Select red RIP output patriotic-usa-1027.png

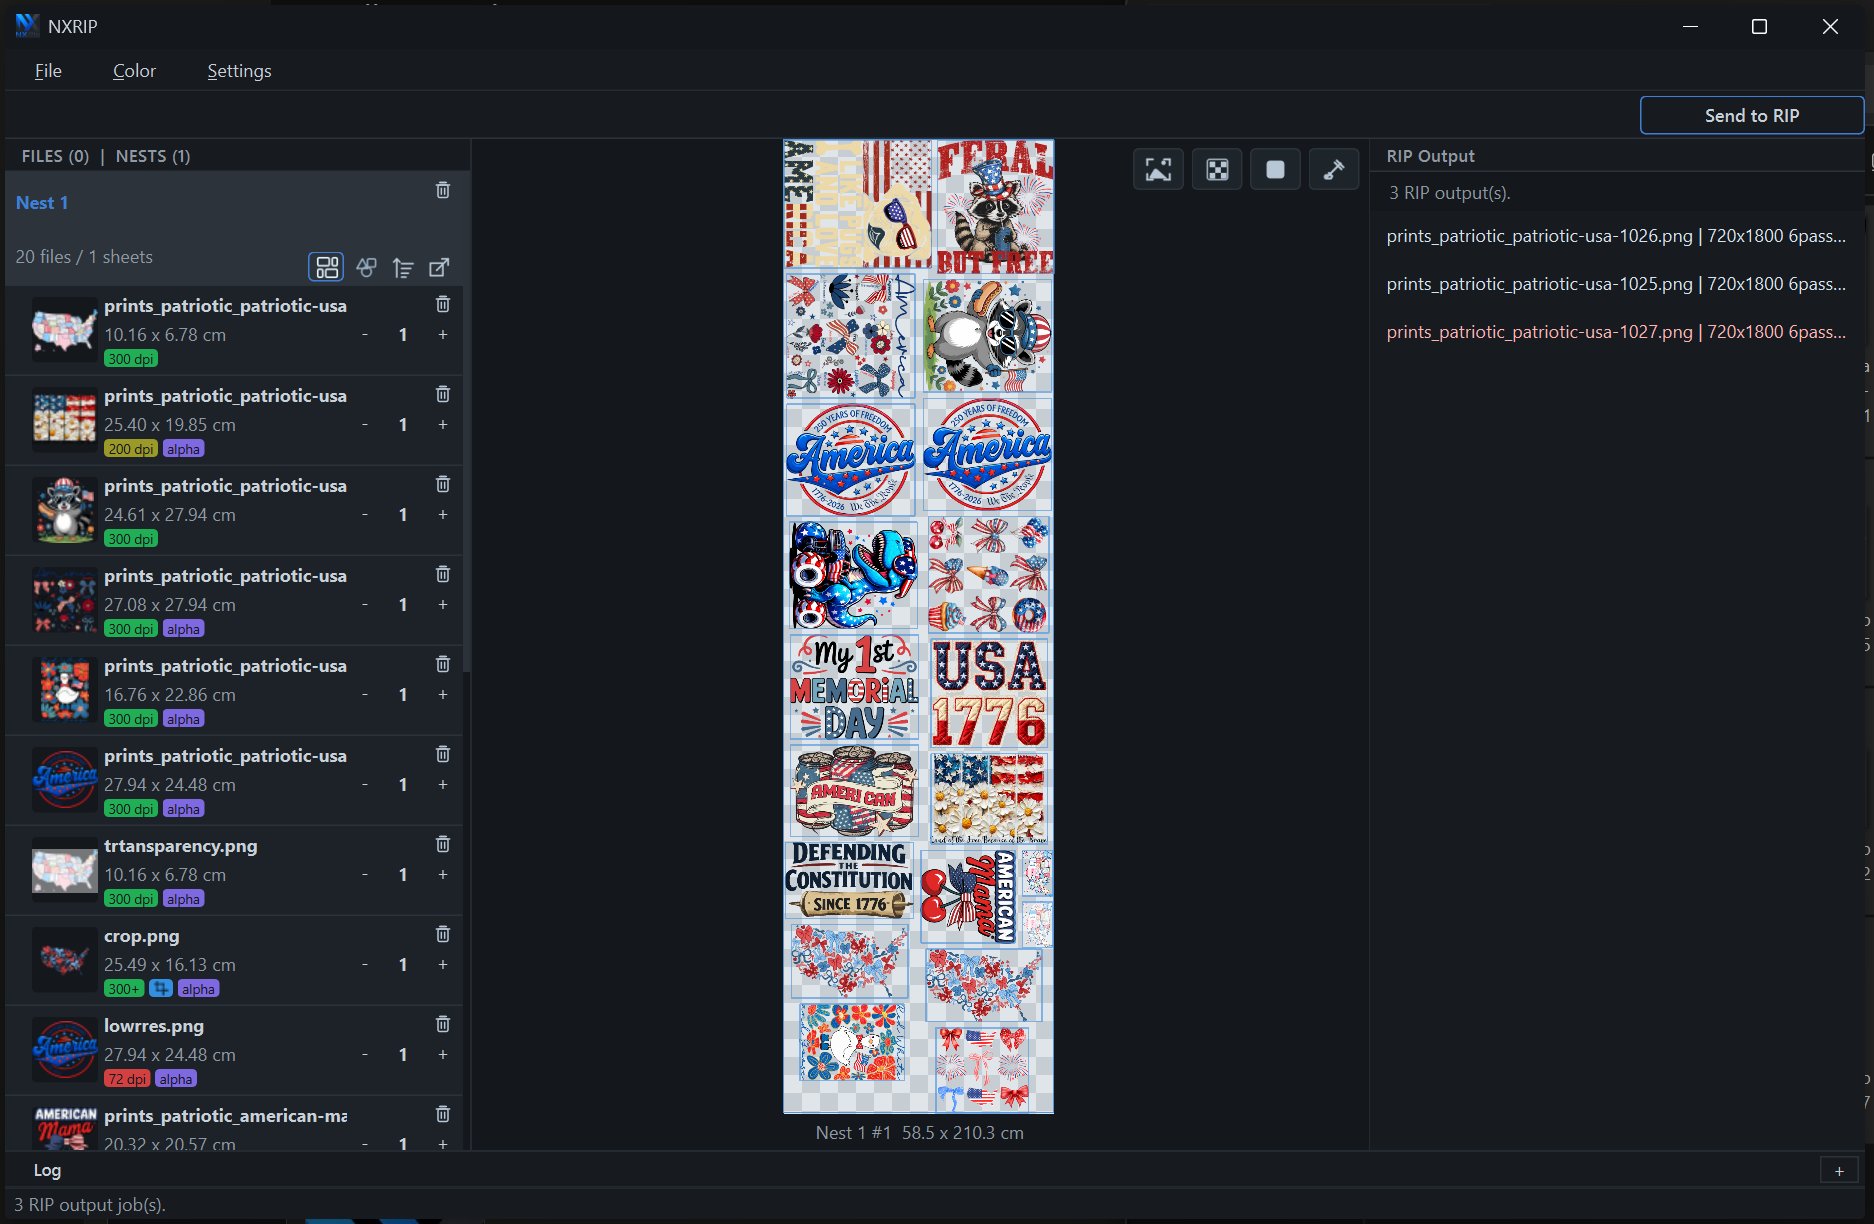point(1616,332)
